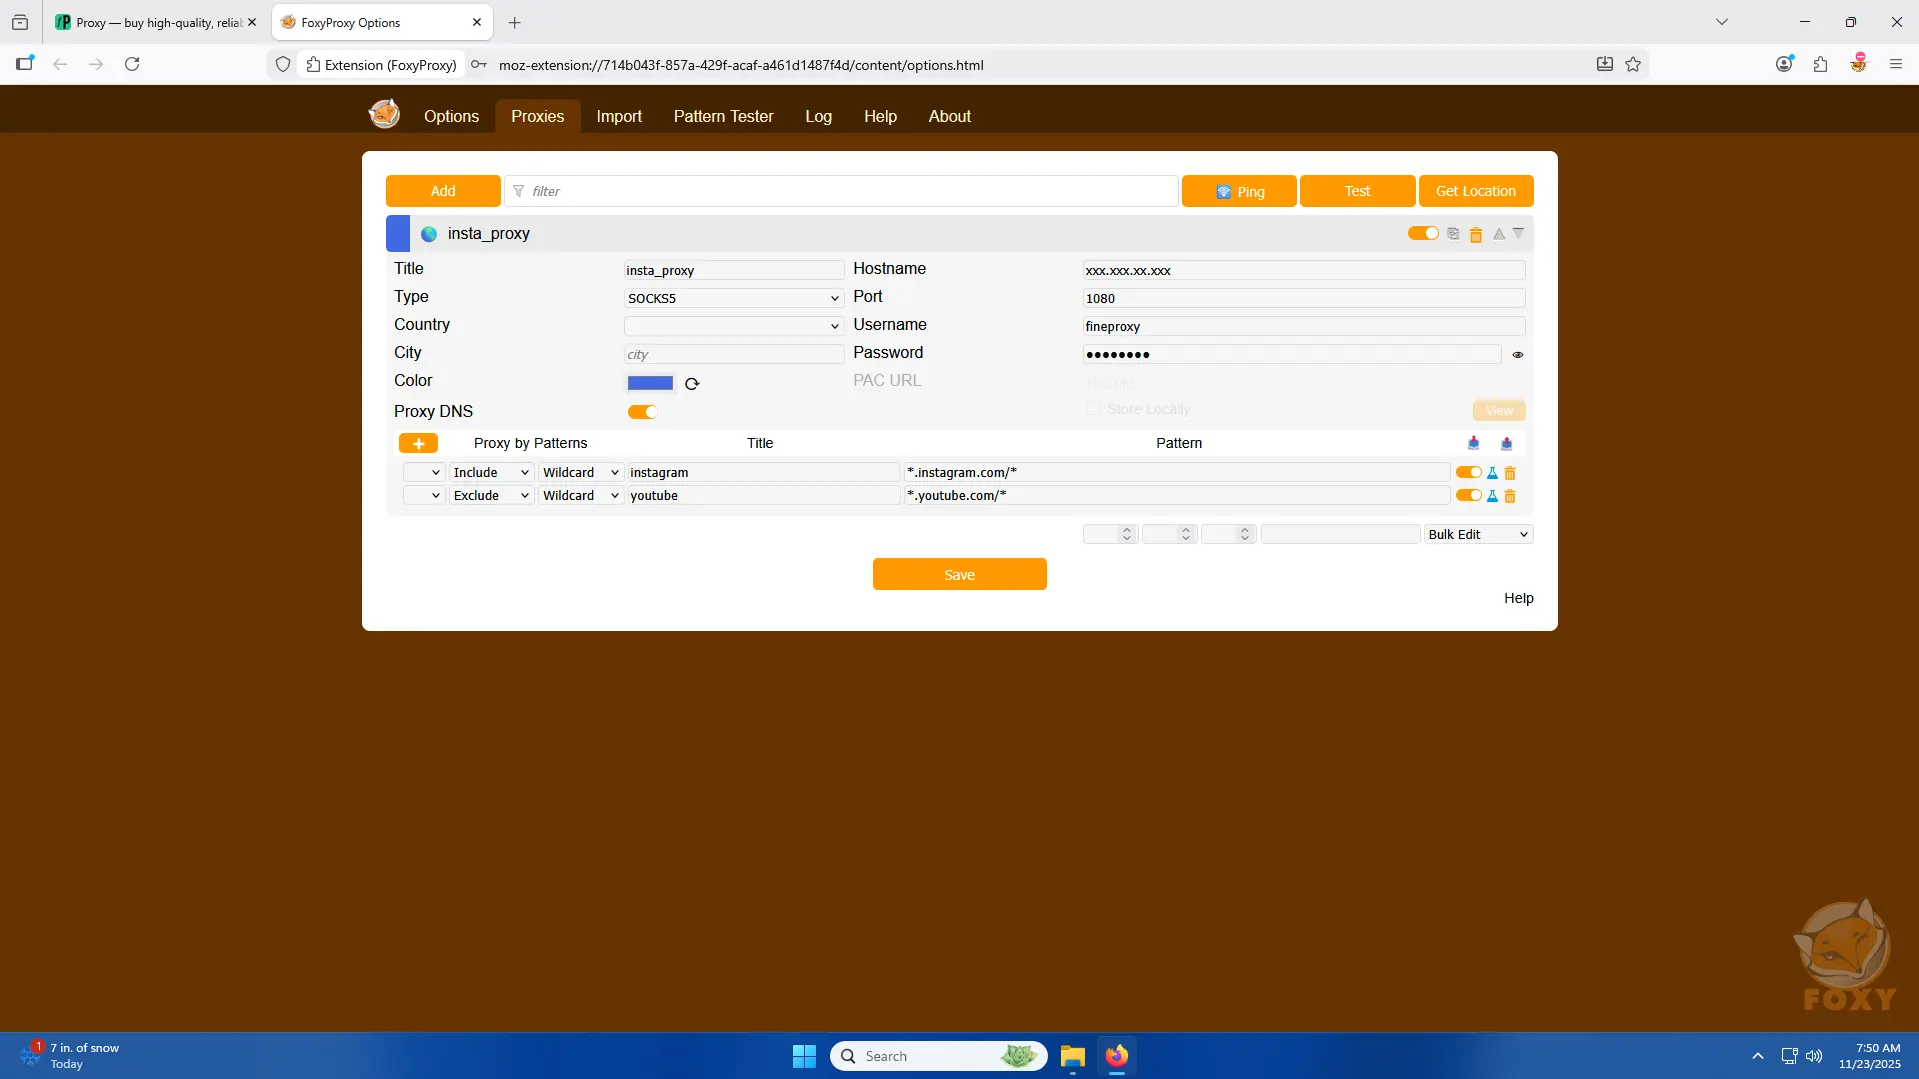
Task: Open File Explorer from the taskbar
Action: (1072, 1056)
